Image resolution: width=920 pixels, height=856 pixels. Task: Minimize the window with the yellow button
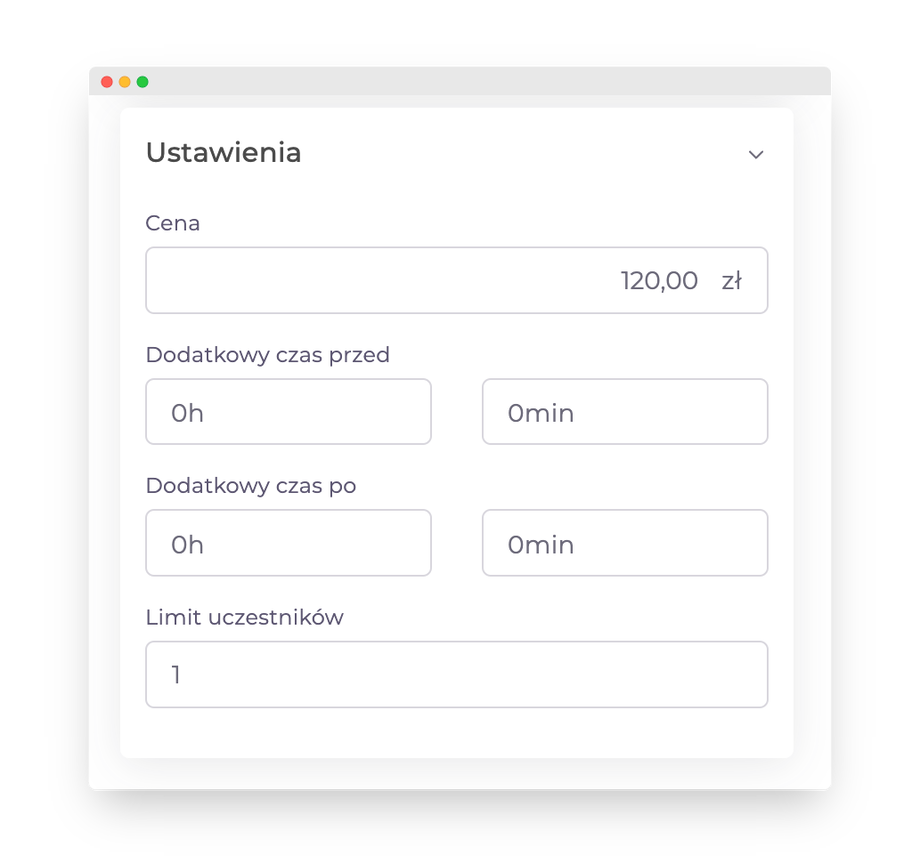click(x=125, y=82)
